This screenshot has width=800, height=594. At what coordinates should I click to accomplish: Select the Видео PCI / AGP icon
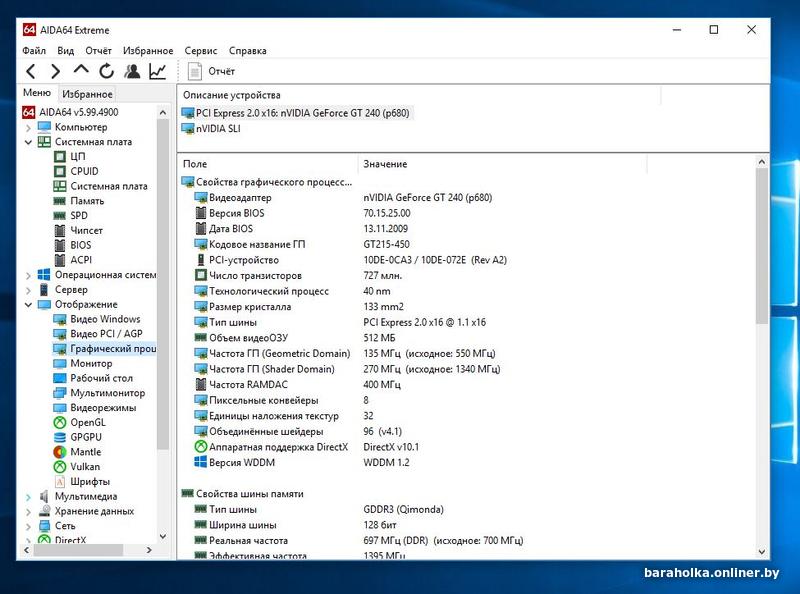tap(60, 334)
